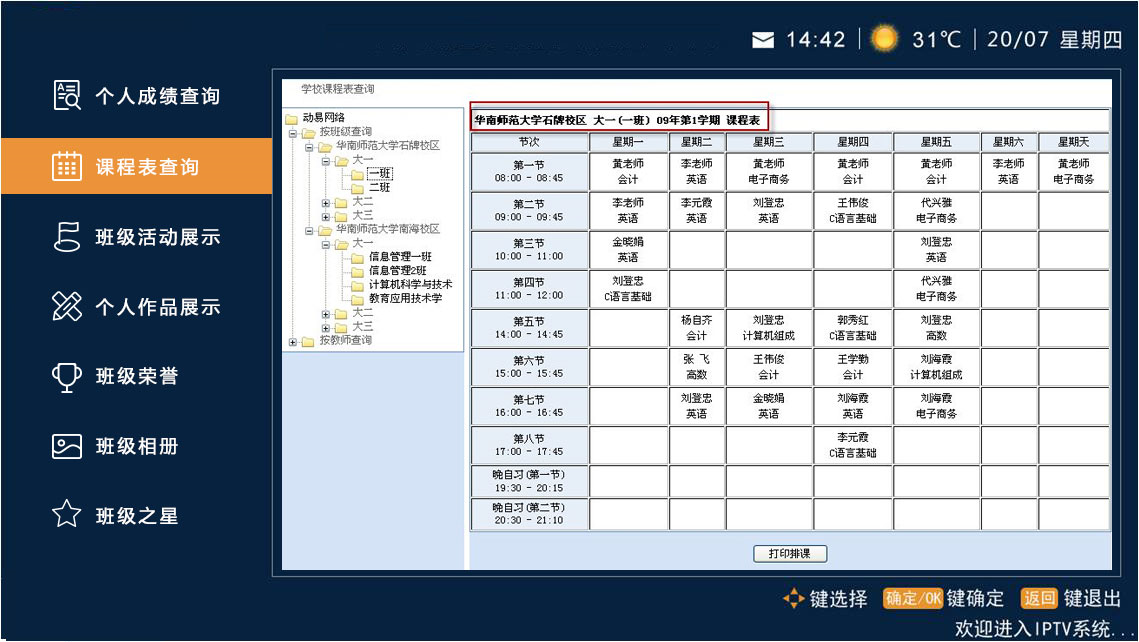The width and height of the screenshot is (1139, 642).
Task: Click the 星期三 column header
Action: [x=768, y=142]
